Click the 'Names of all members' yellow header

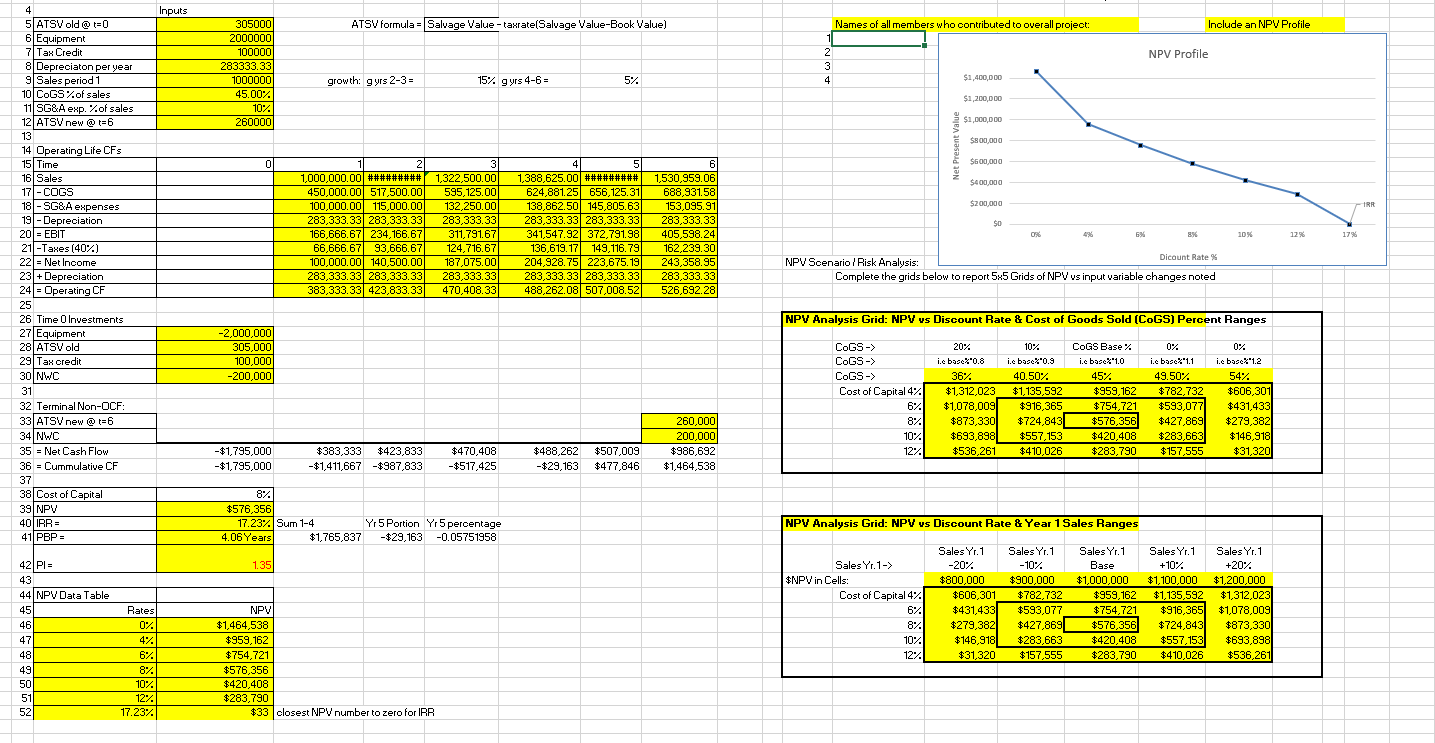click(x=984, y=24)
